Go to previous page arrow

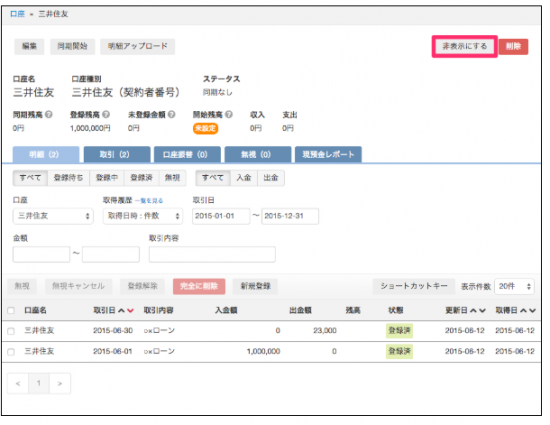click(18, 383)
